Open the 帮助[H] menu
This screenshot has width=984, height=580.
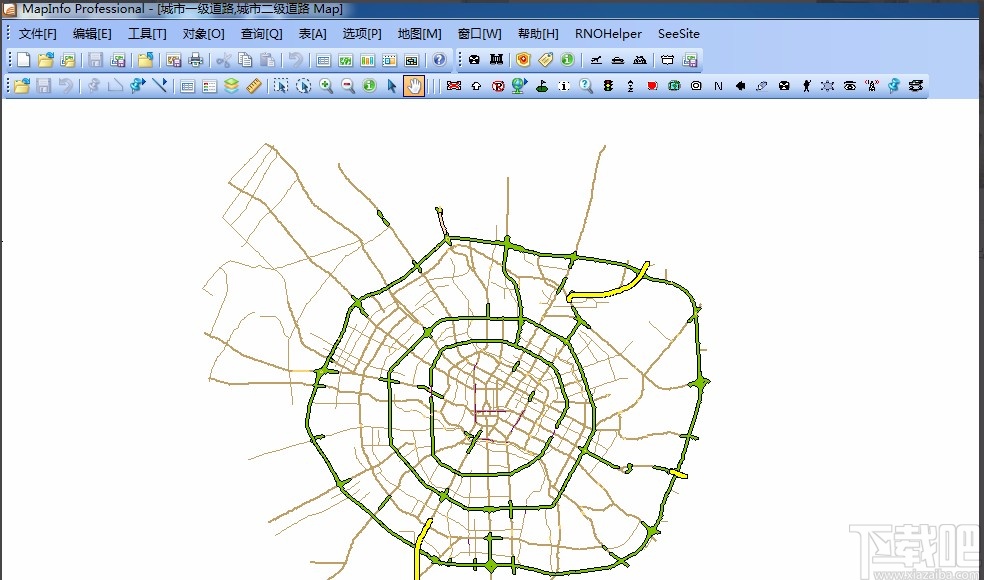[x=538, y=34]
